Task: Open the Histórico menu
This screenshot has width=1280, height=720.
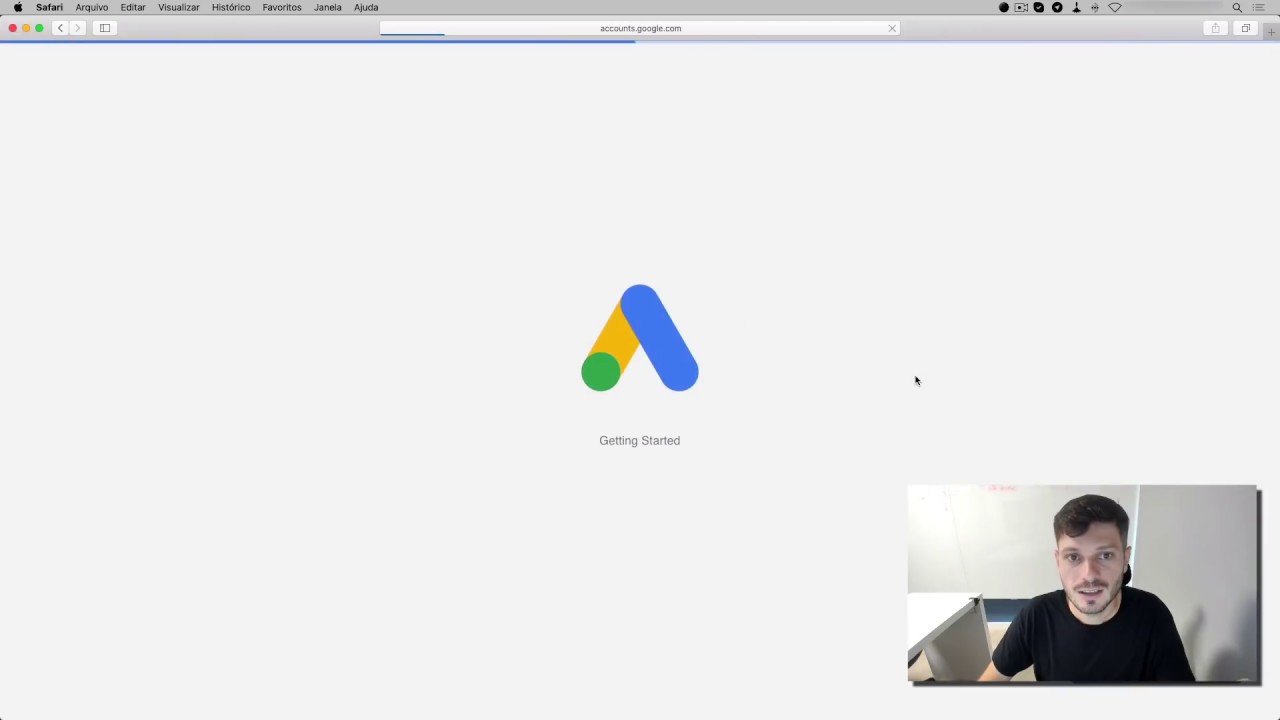Action: coord(231,7)
